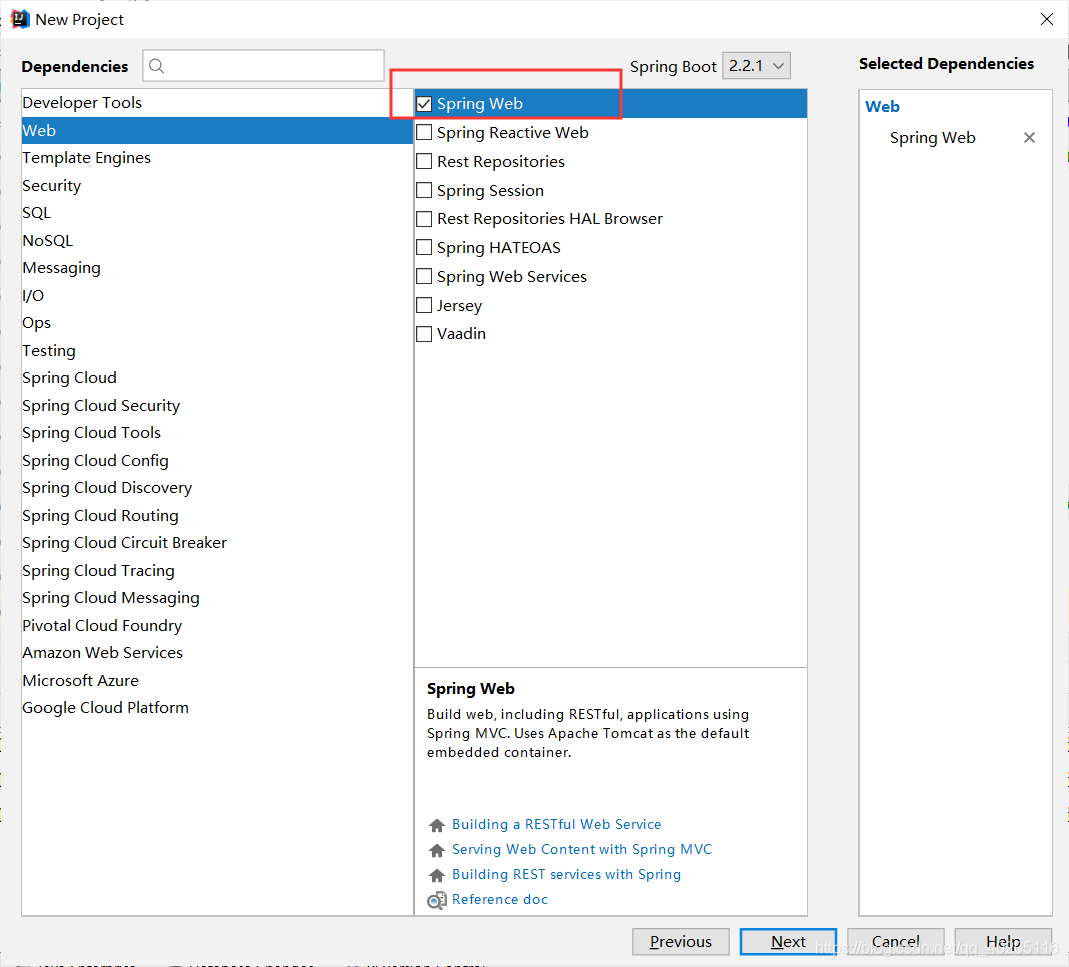Tick Rest Repositories HAL Browser checkbox
The height and width of the screenshot is (967, 1069).
click(424, 219)
